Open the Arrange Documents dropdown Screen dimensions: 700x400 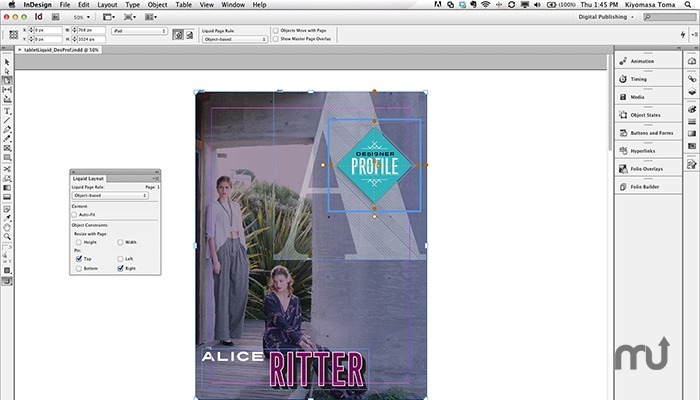[151, 17]
